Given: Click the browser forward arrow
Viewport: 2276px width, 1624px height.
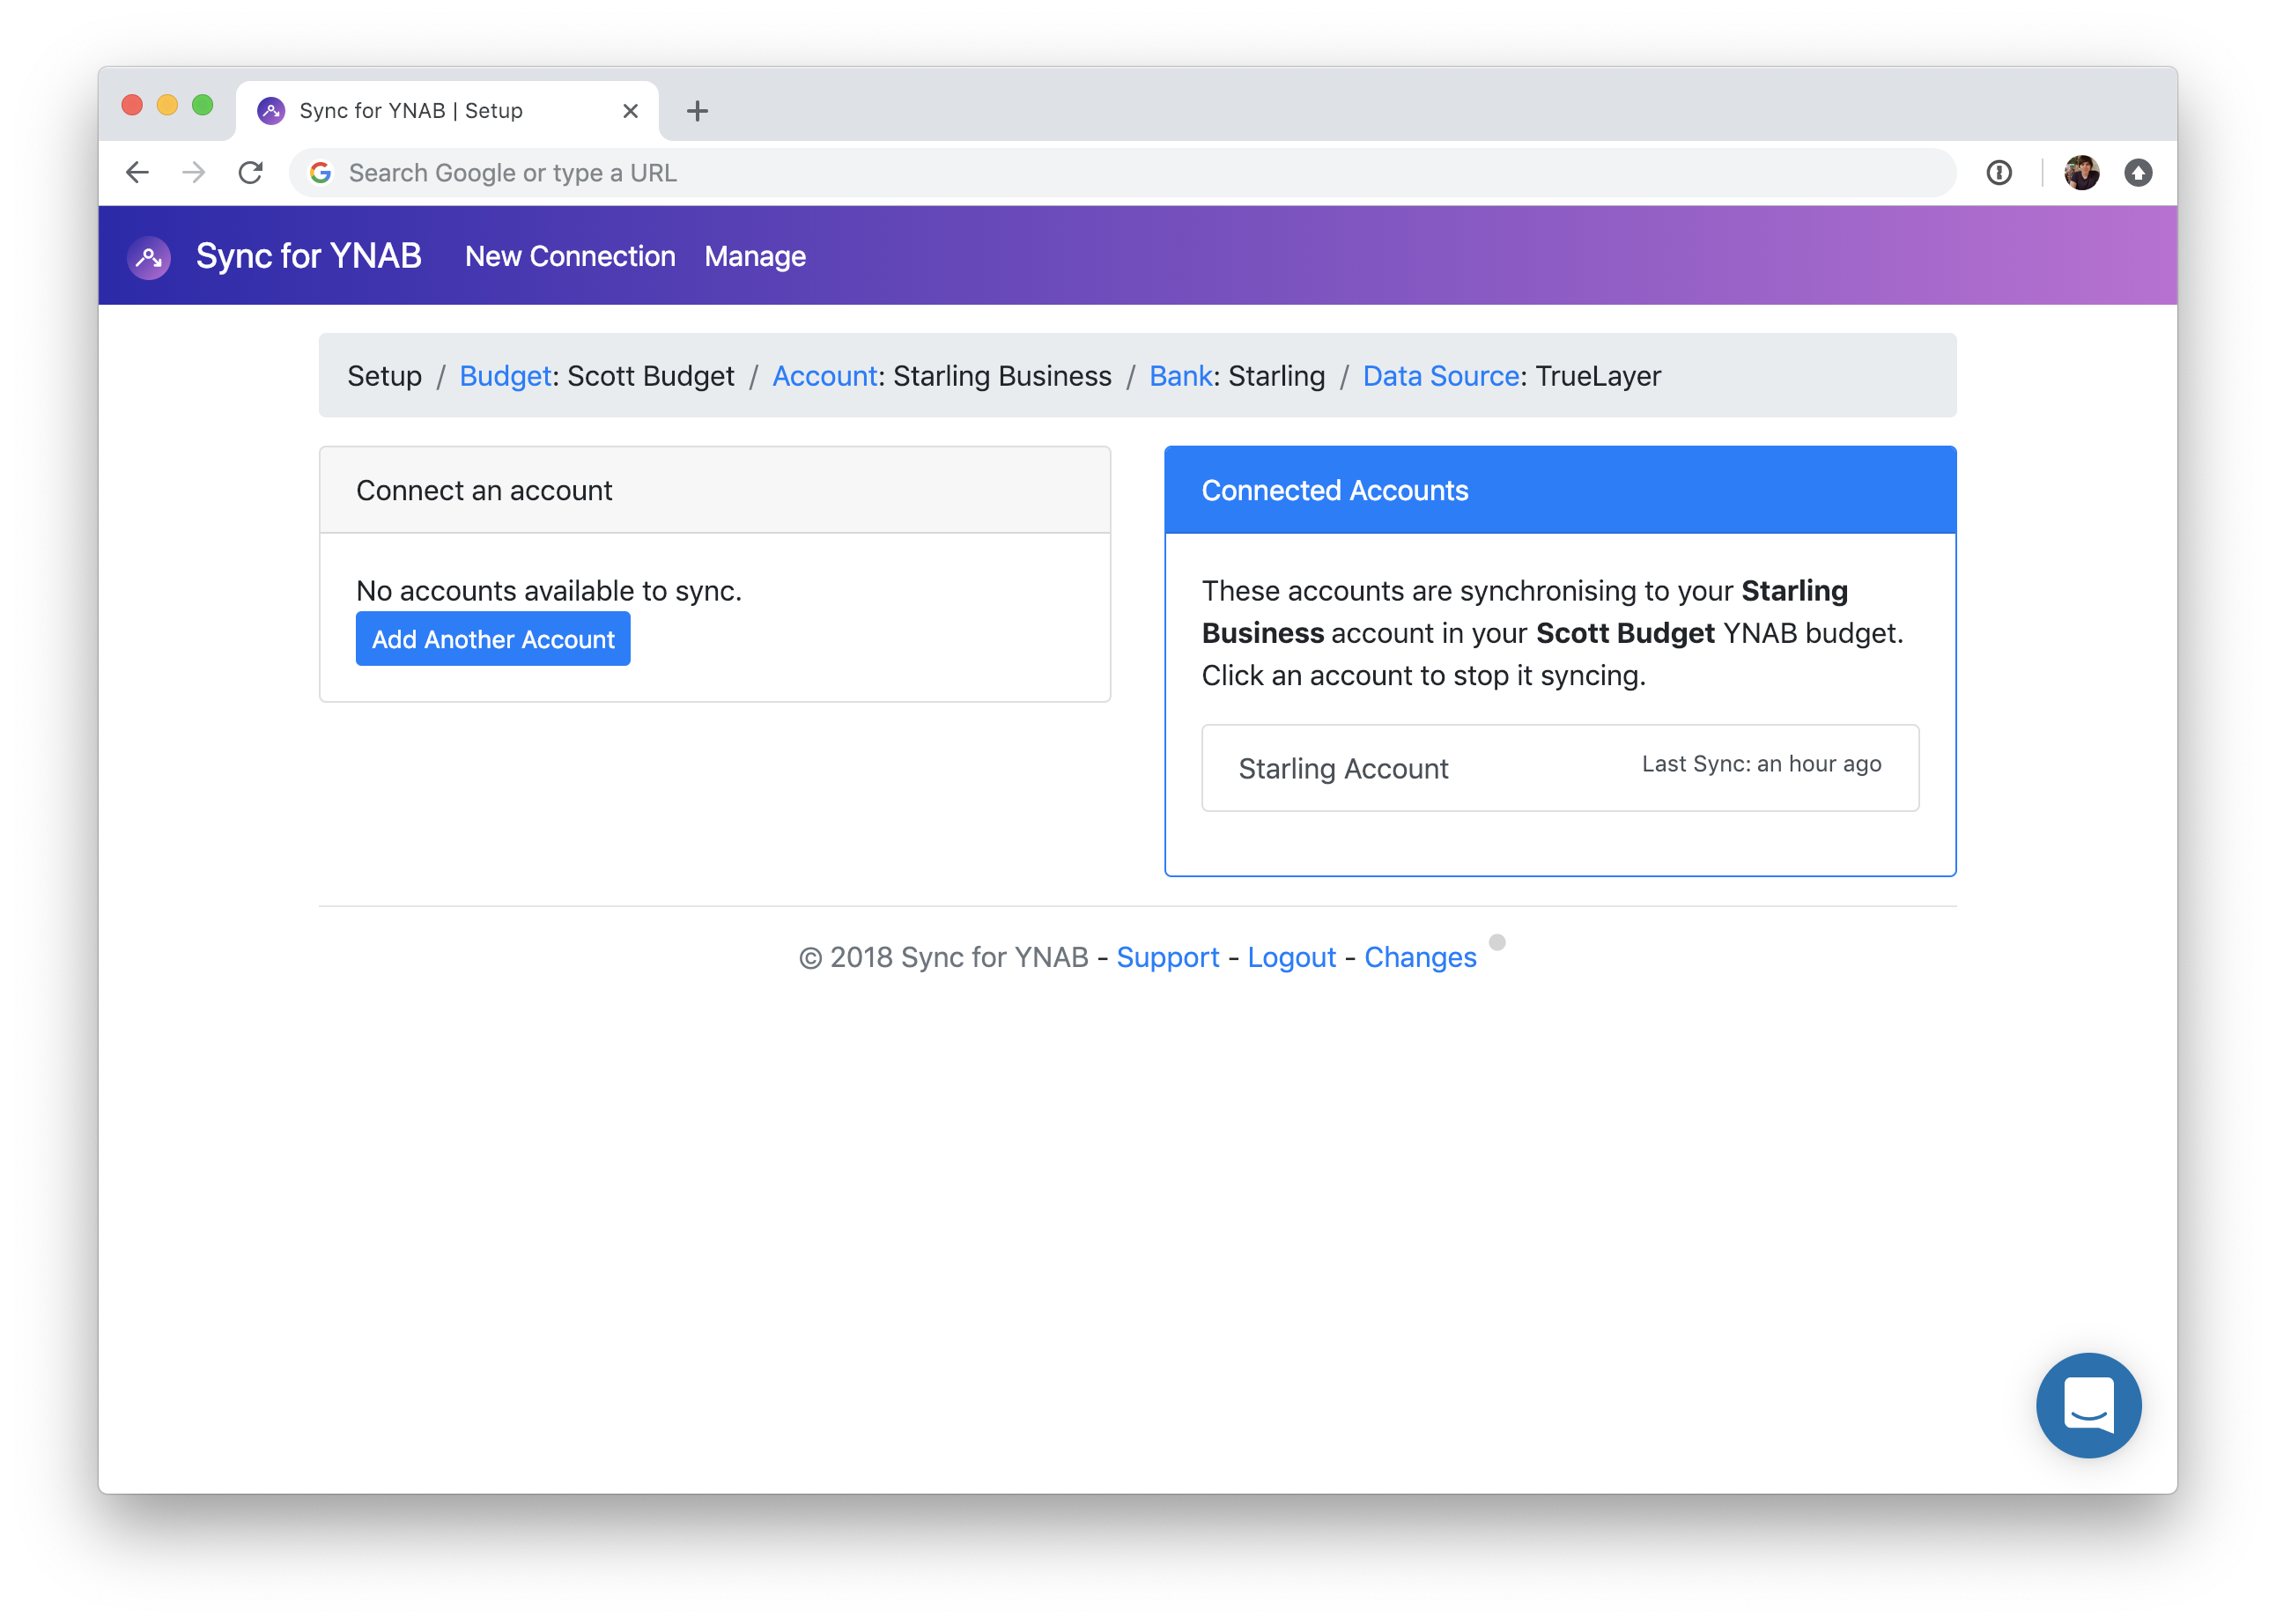Looking at the screenshot, I should coord(194,173).
